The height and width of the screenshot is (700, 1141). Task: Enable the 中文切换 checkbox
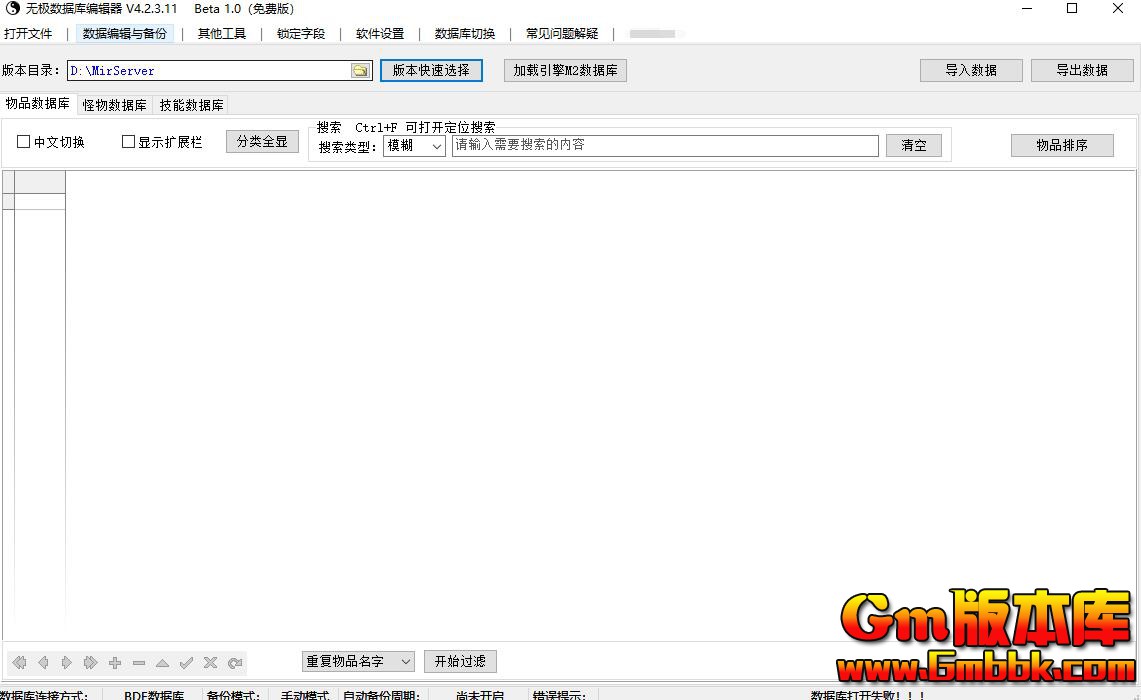click(23, 141)
